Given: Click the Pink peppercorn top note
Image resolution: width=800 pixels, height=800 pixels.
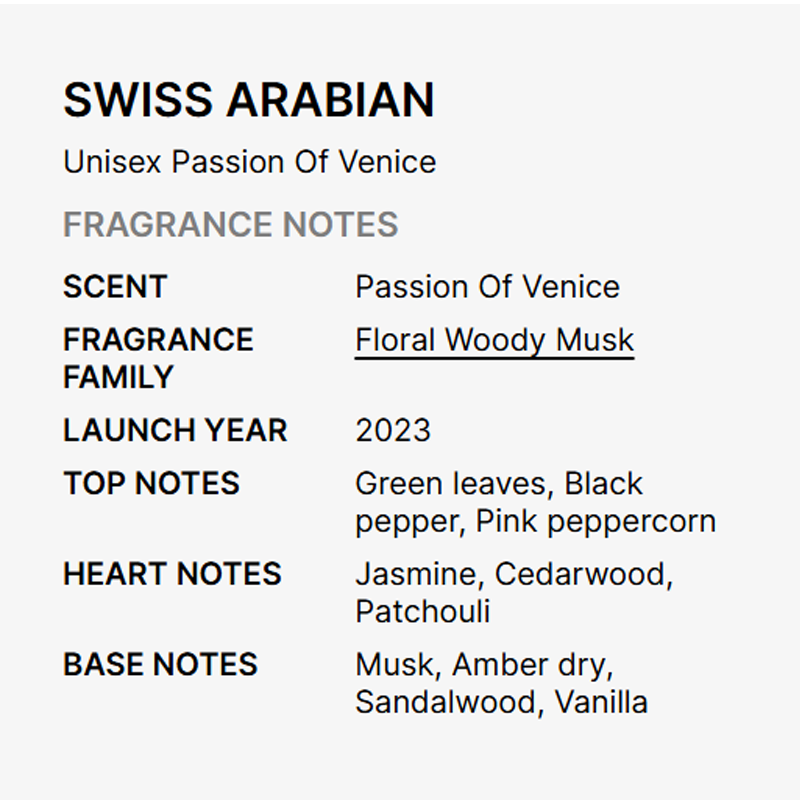Looking at the screenshot, I should (596, 521).
